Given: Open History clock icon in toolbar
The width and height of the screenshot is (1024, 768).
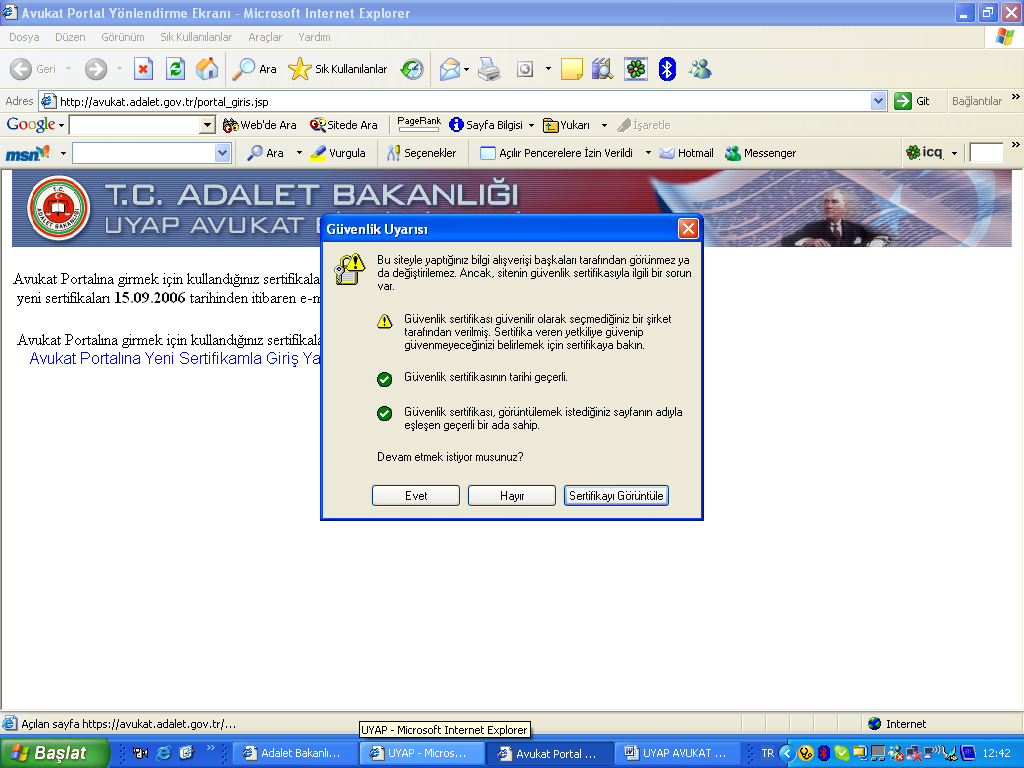Looking at the screenshot, I should point(412,69).
